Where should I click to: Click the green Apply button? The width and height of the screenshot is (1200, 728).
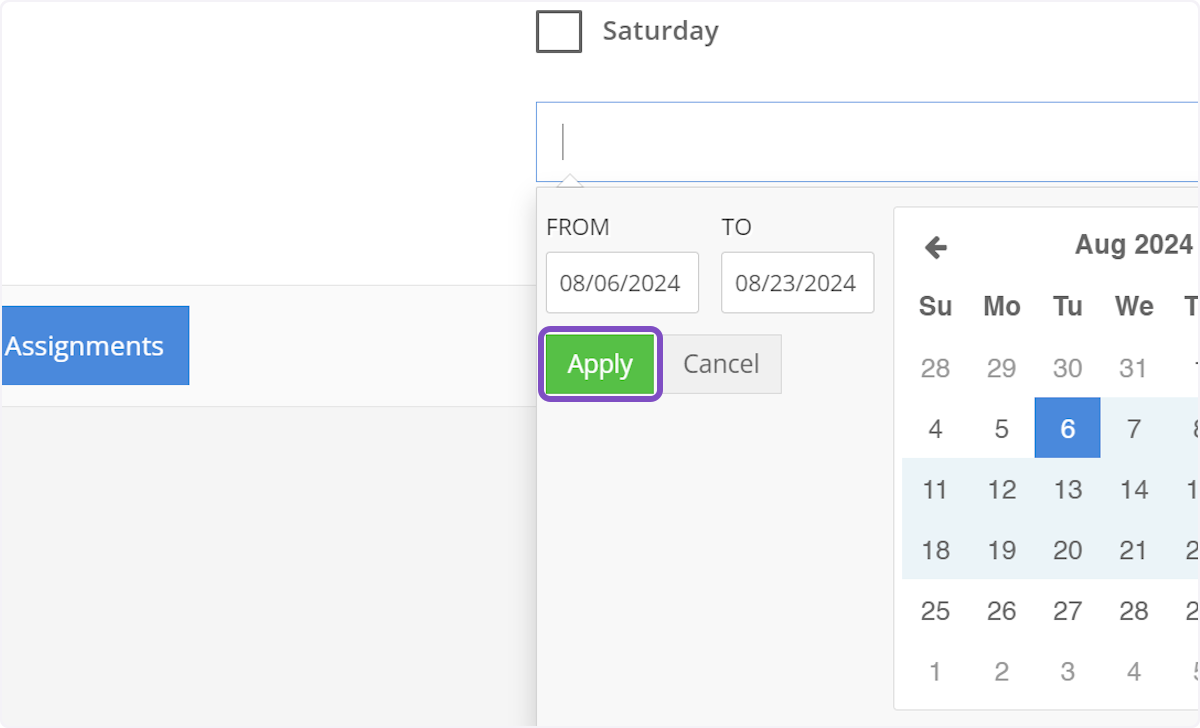(x=600, y=364)
